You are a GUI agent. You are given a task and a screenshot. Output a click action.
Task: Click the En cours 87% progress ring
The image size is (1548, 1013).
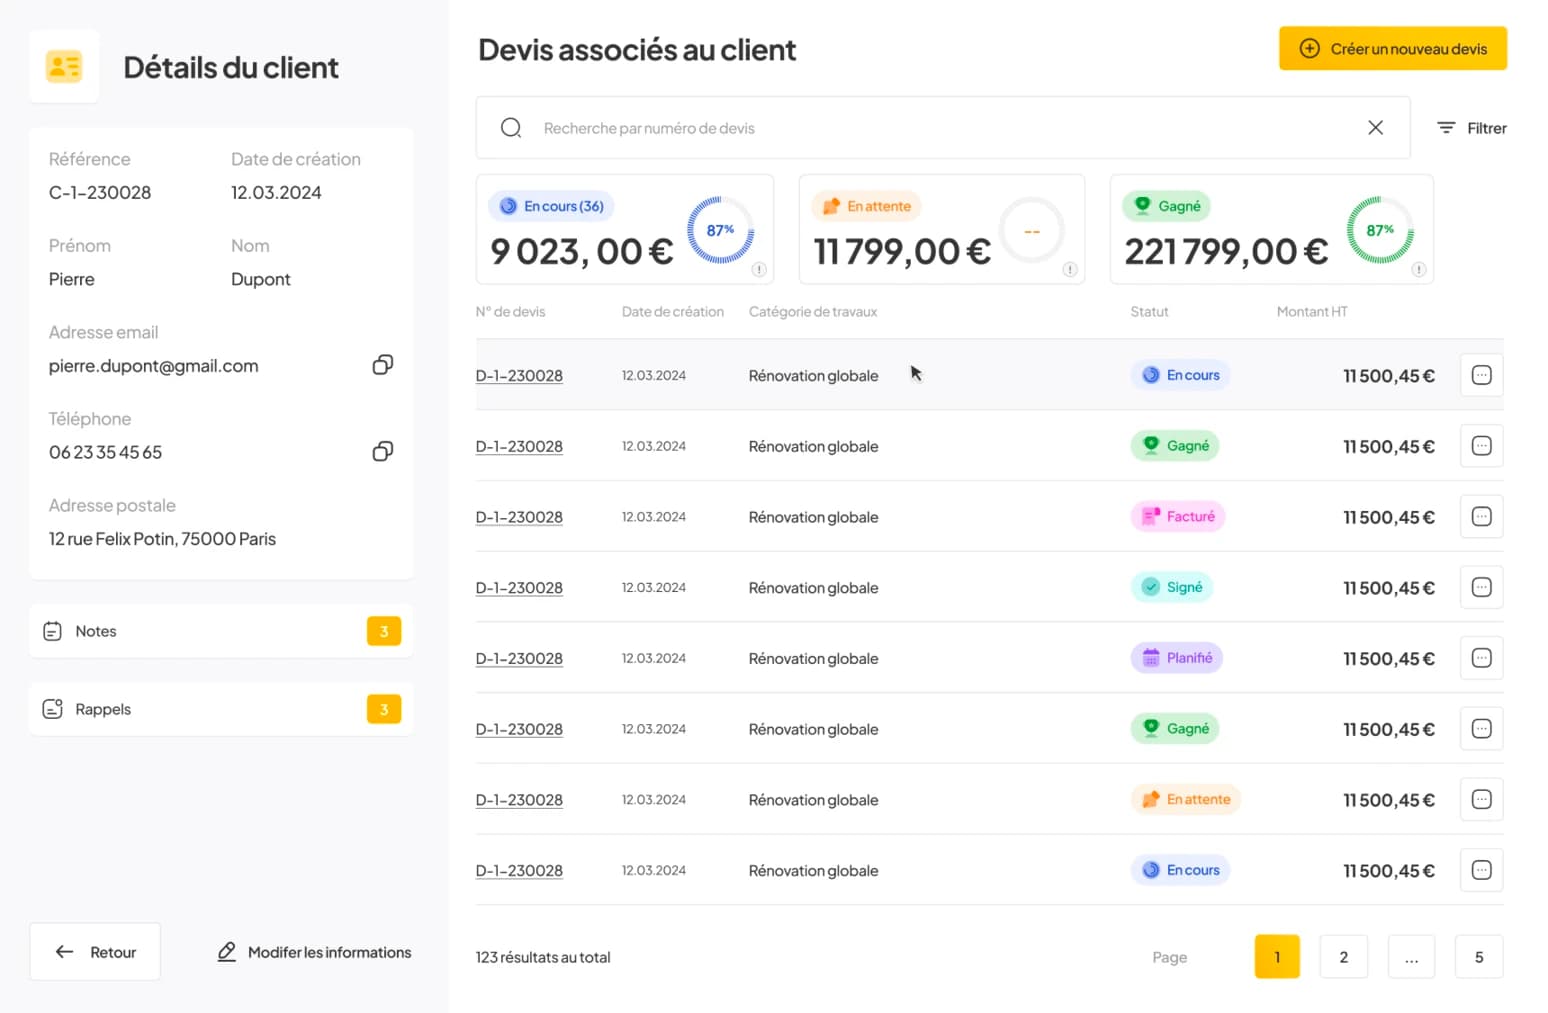click(x=720, y=230)
